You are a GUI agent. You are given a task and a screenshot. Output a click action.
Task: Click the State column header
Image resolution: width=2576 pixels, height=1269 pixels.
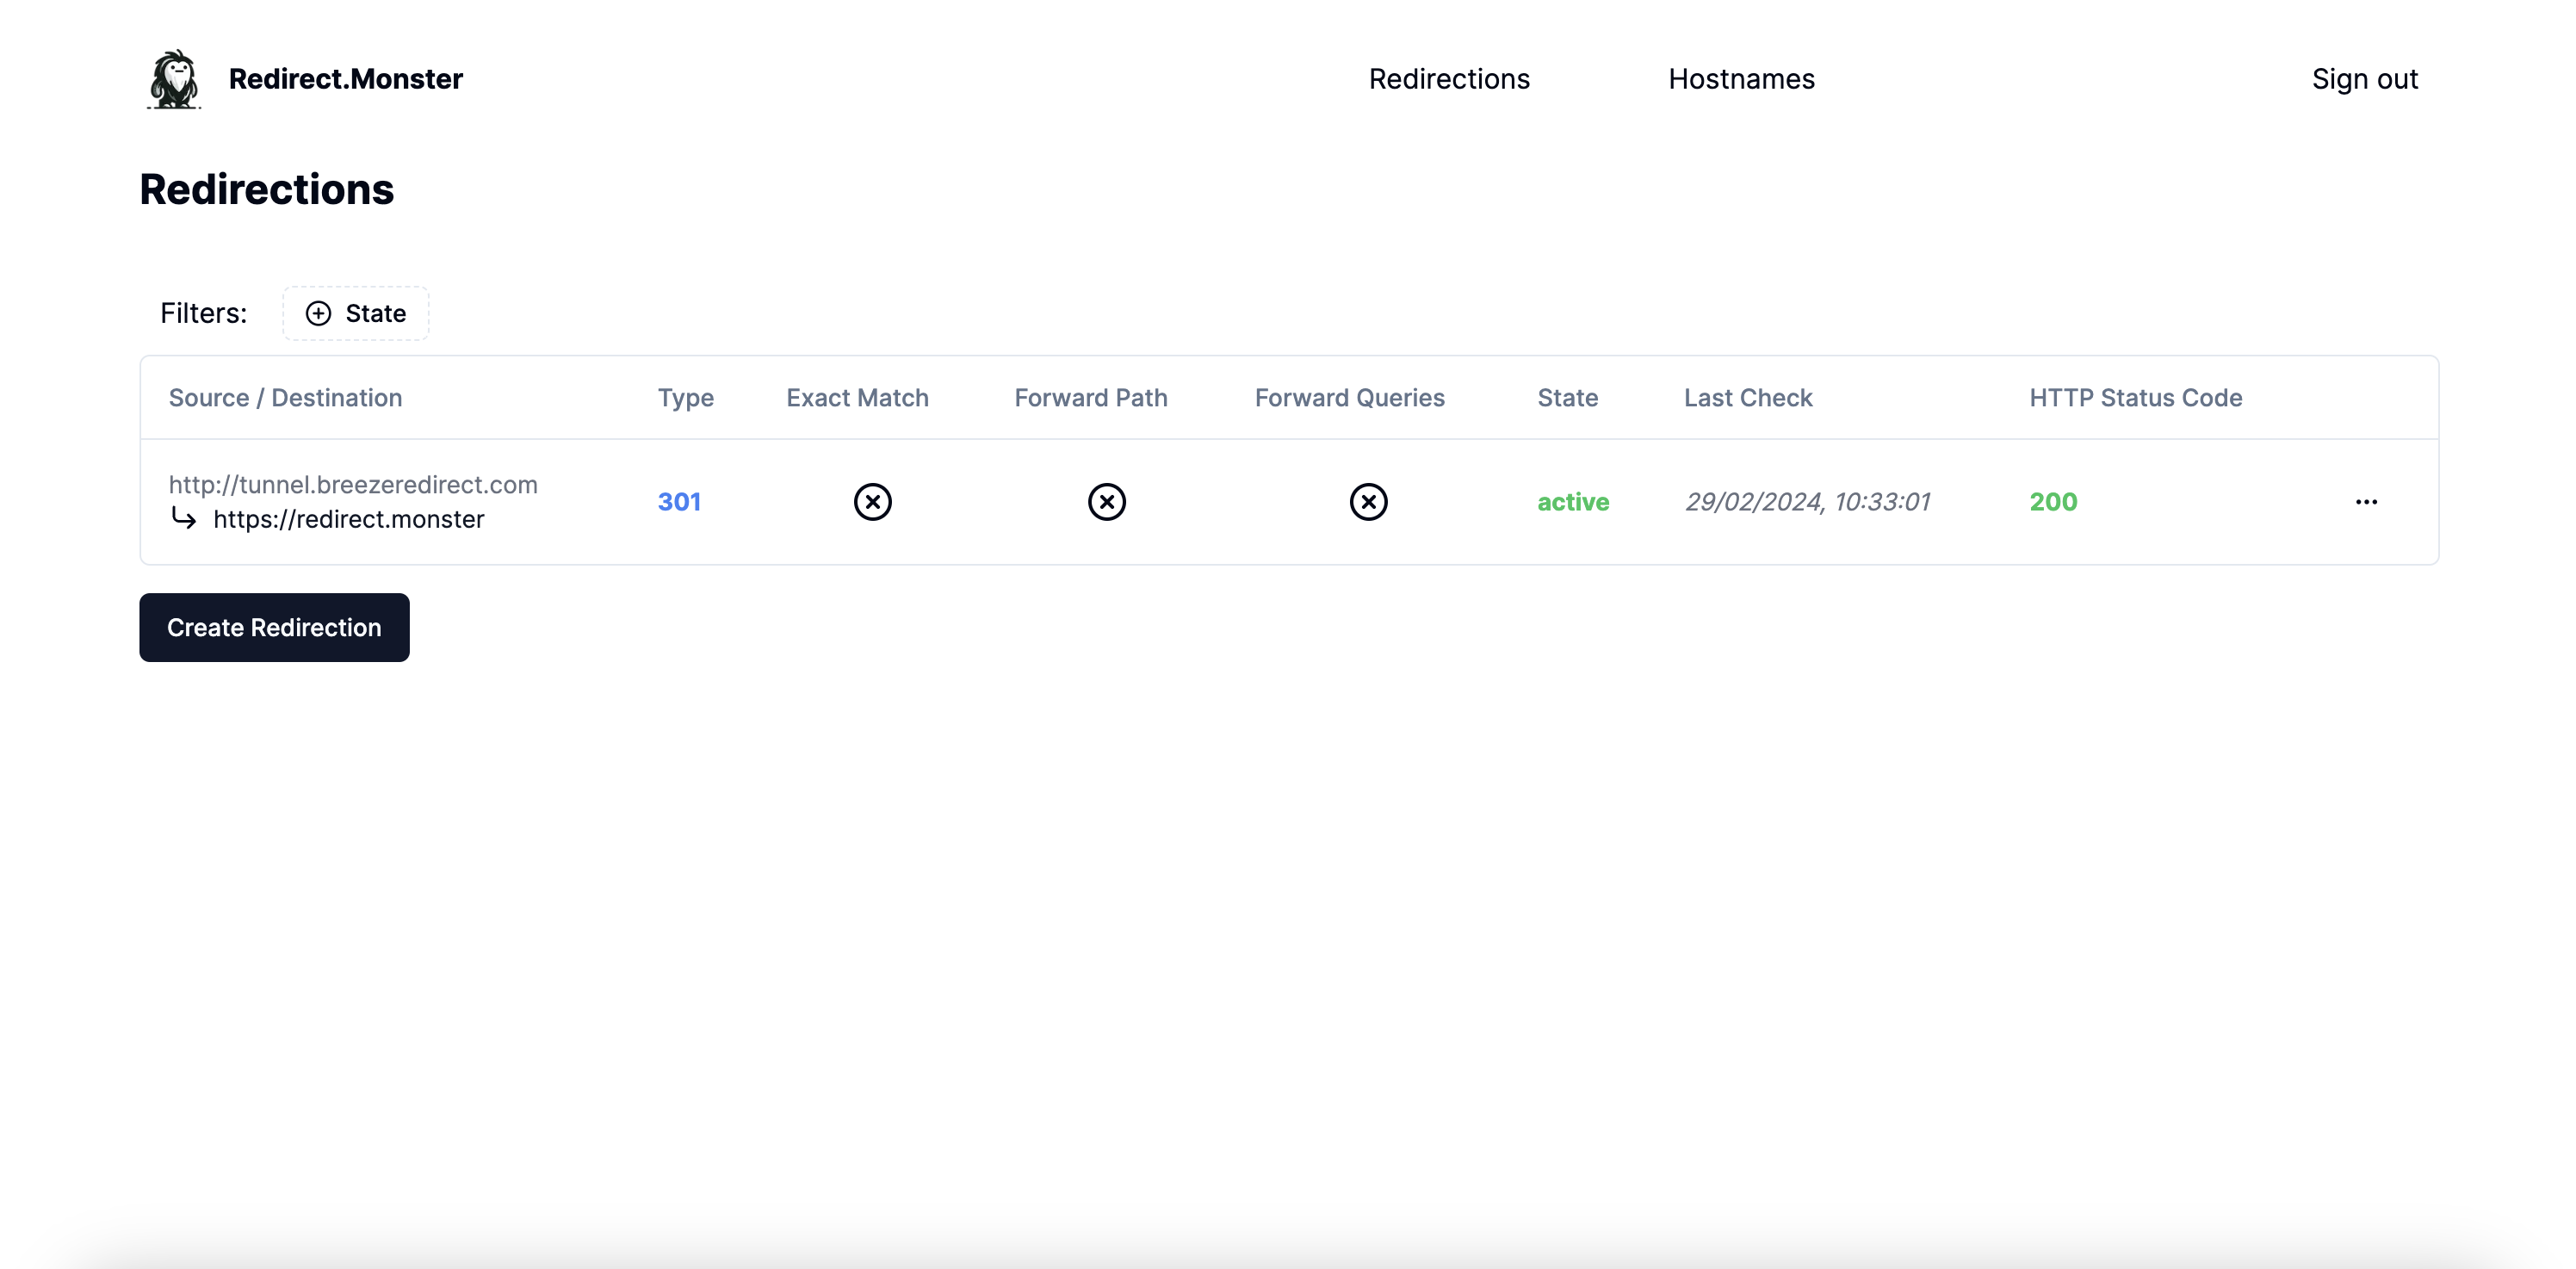point(1567,398)
